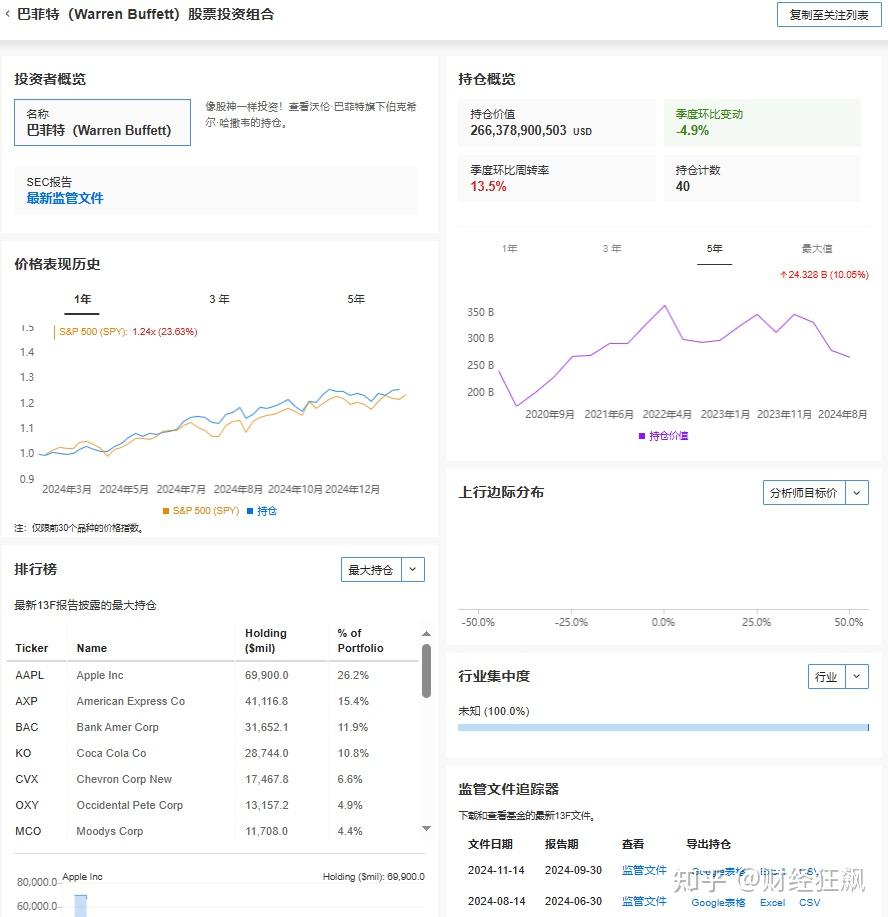The width and height of the screenshot is (888, 917).
Task: Click the 未知 (100.0%) industry bar
Action: 663,728
